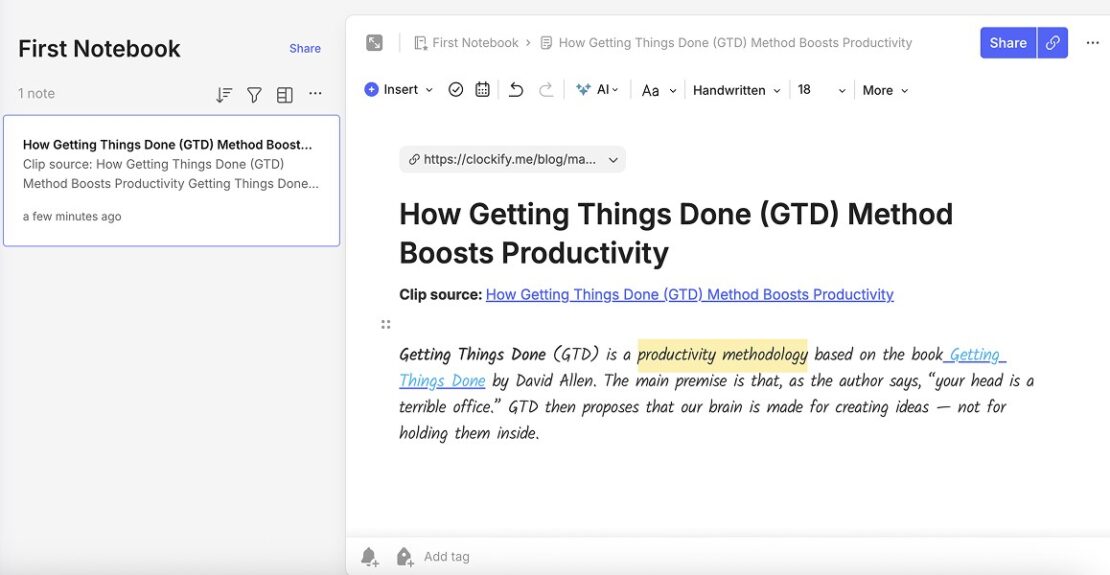Click the bold 'Getting Things Done' paragraph text
The width and height of the screenshot is (1110, 575).
pyautogui.click(x=472, y=354)
